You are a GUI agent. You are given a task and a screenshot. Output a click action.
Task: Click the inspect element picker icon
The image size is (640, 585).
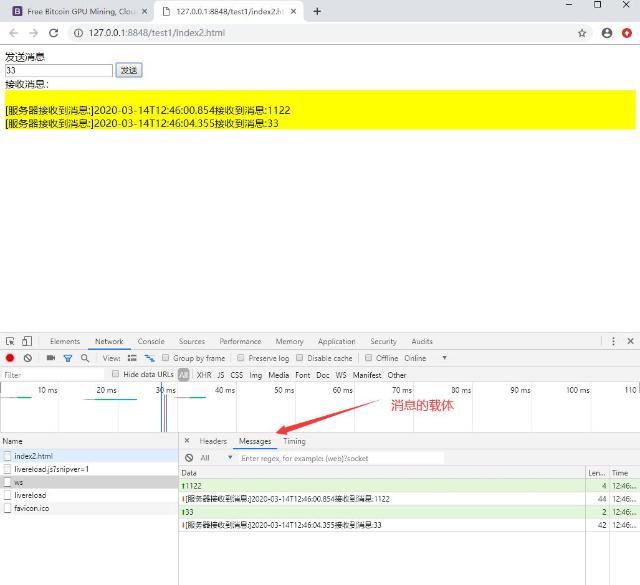(10, 341)
